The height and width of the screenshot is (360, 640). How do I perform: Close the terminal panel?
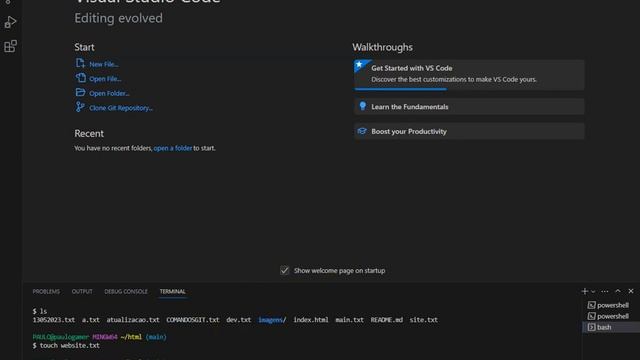coord(631,291)
